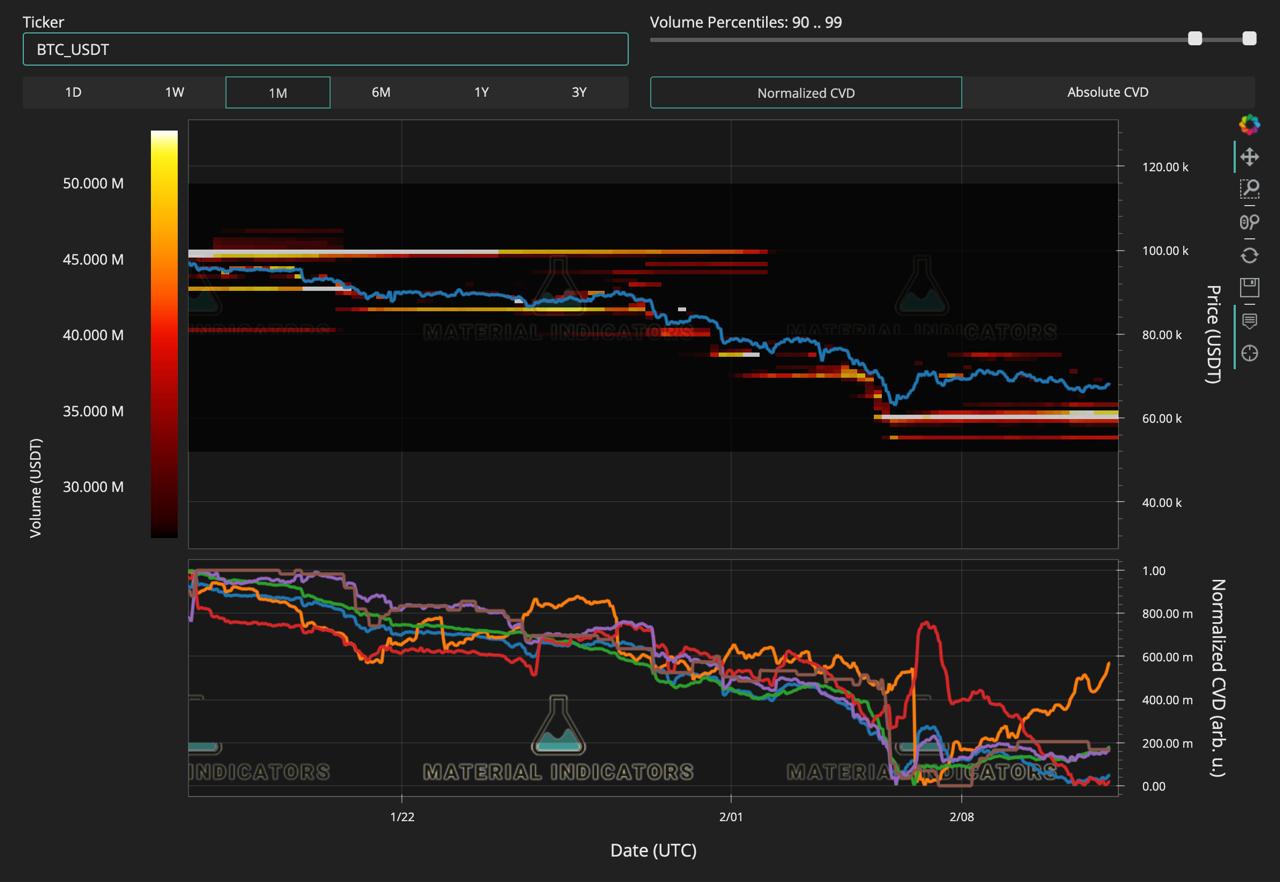
Task: Select the 1W timeframe
Action: 175,92
